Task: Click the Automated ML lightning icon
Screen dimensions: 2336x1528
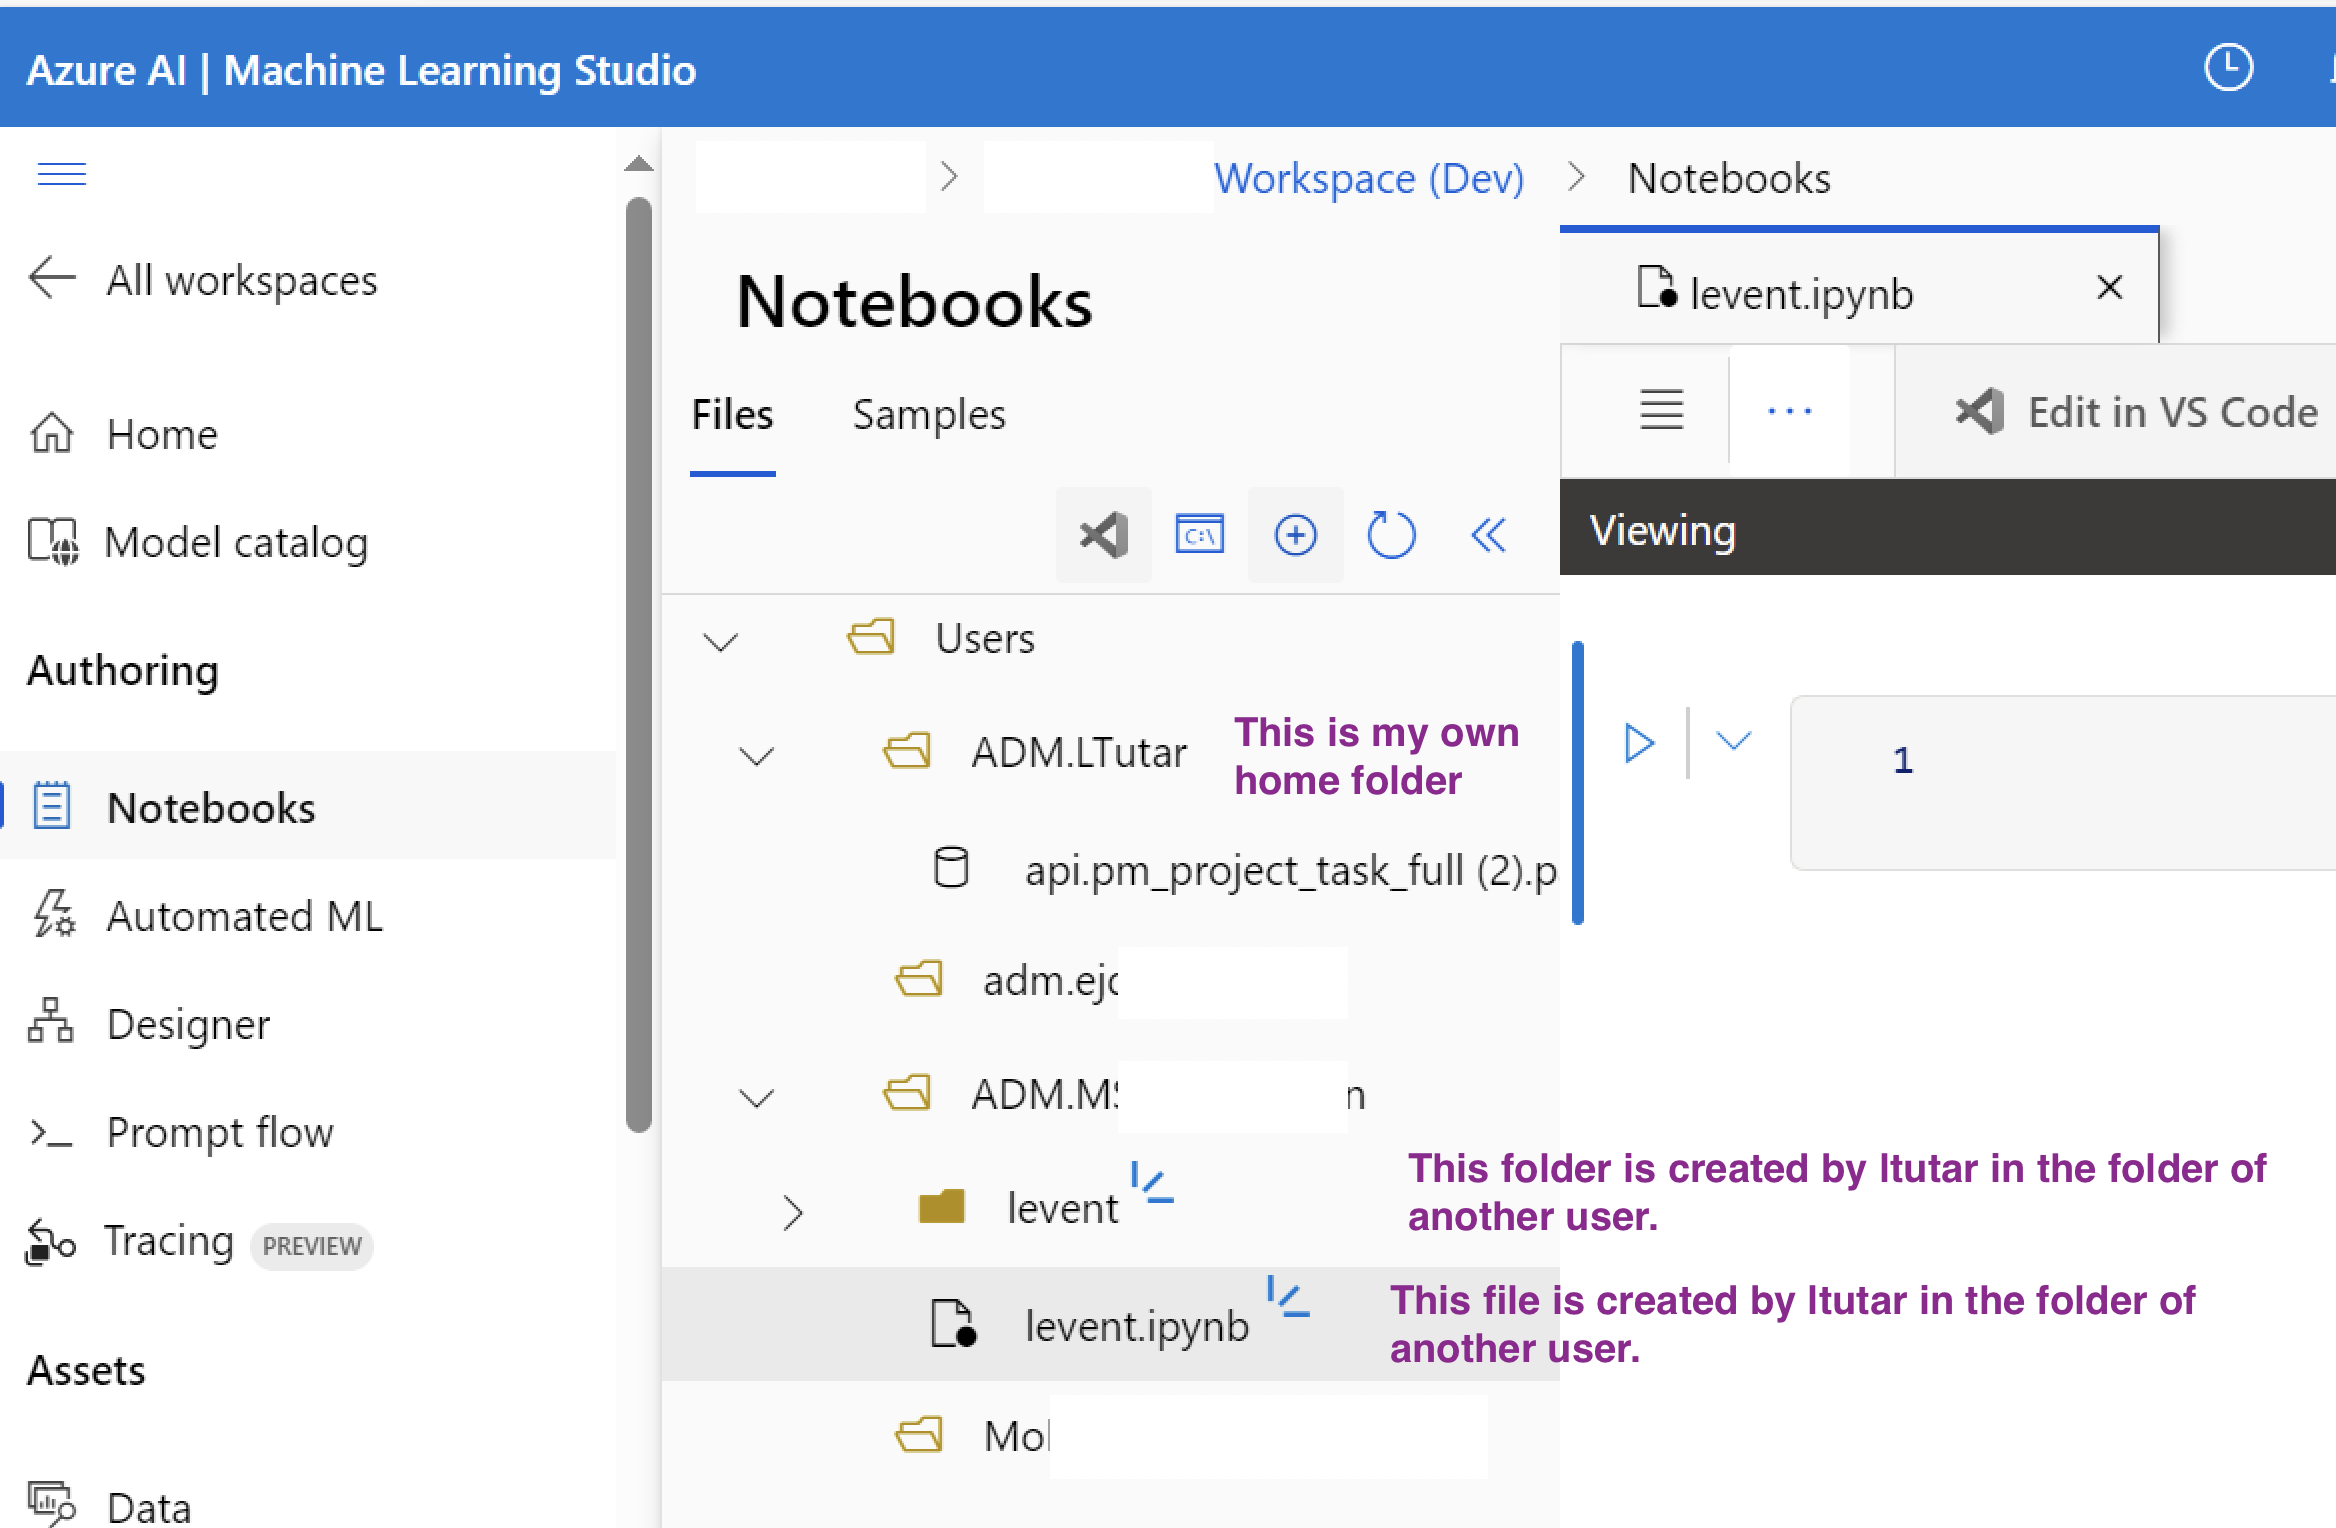Action: tap(53, 914)
